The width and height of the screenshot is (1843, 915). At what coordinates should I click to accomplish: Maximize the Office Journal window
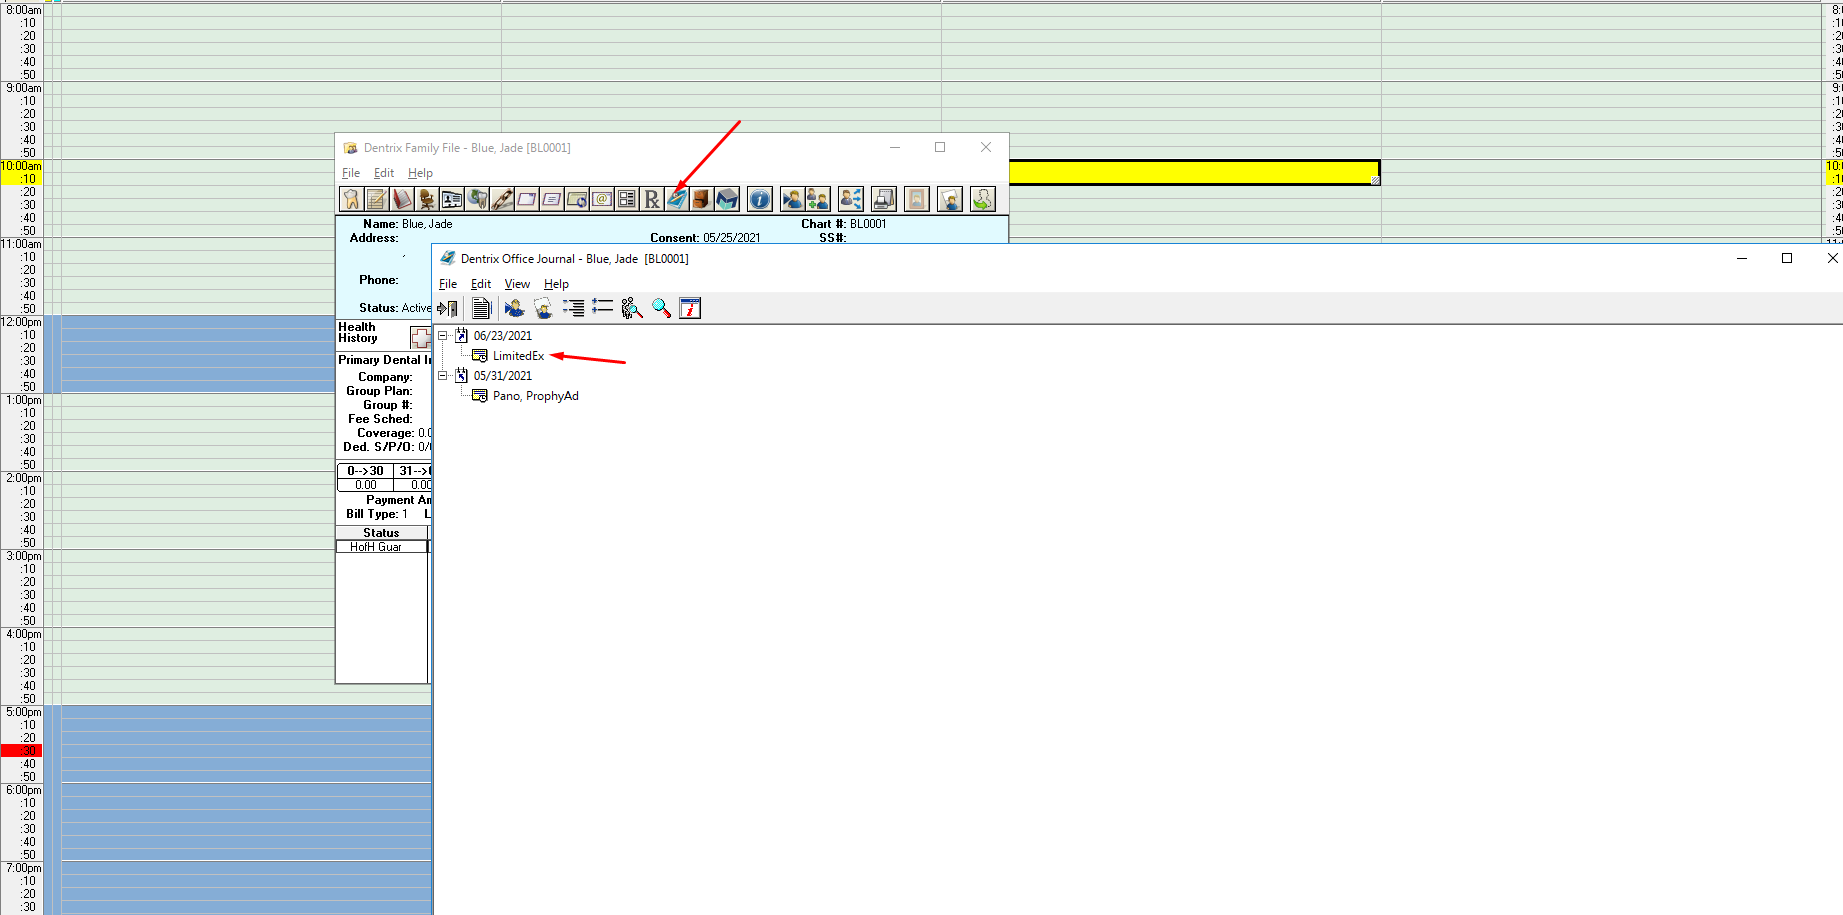pyautogui.click(x=1787, y=258)
